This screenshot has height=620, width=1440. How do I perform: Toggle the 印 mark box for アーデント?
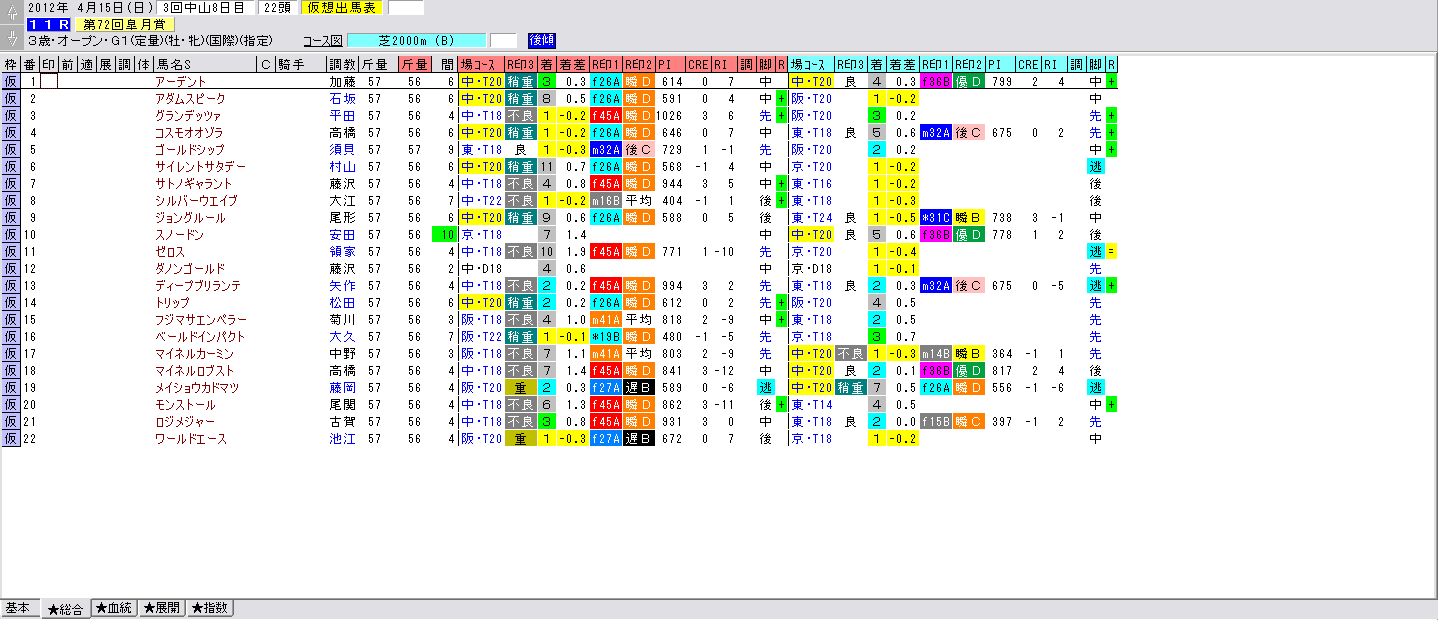click(48, 82)
